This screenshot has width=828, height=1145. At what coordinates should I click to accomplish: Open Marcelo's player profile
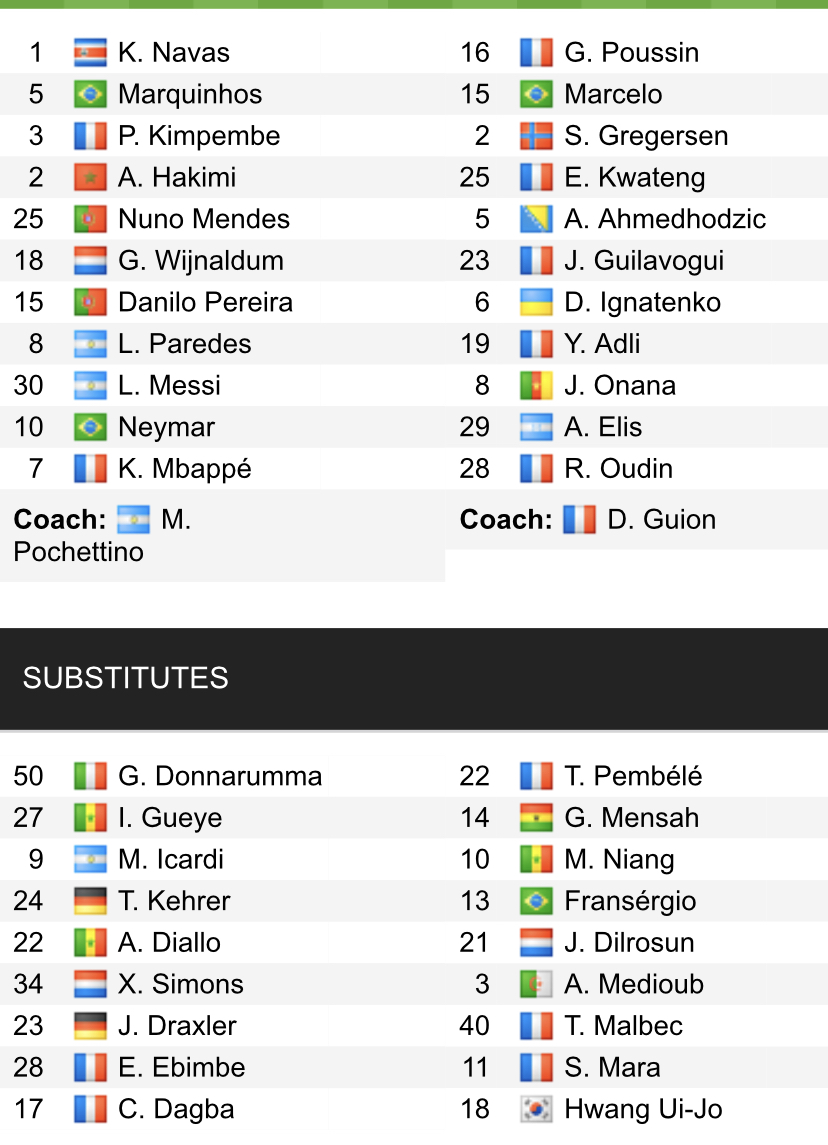click(x=613, y=95)
